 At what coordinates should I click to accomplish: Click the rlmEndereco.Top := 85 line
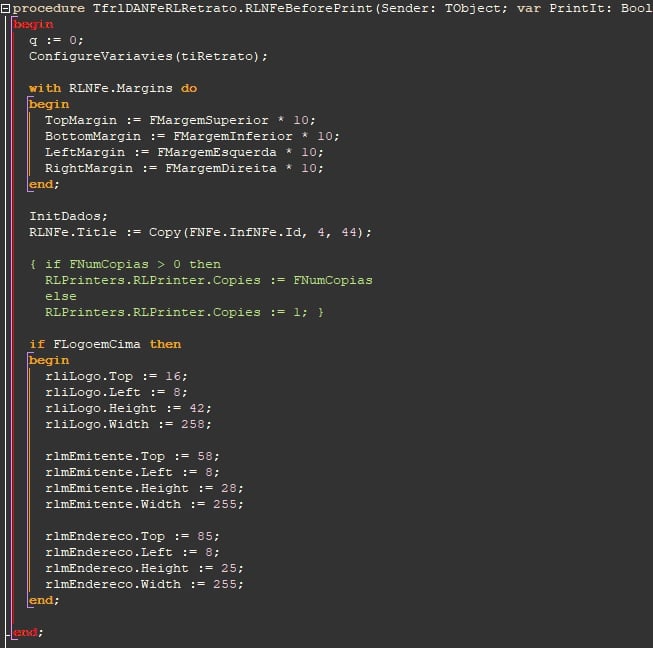[x=132, y=536]
